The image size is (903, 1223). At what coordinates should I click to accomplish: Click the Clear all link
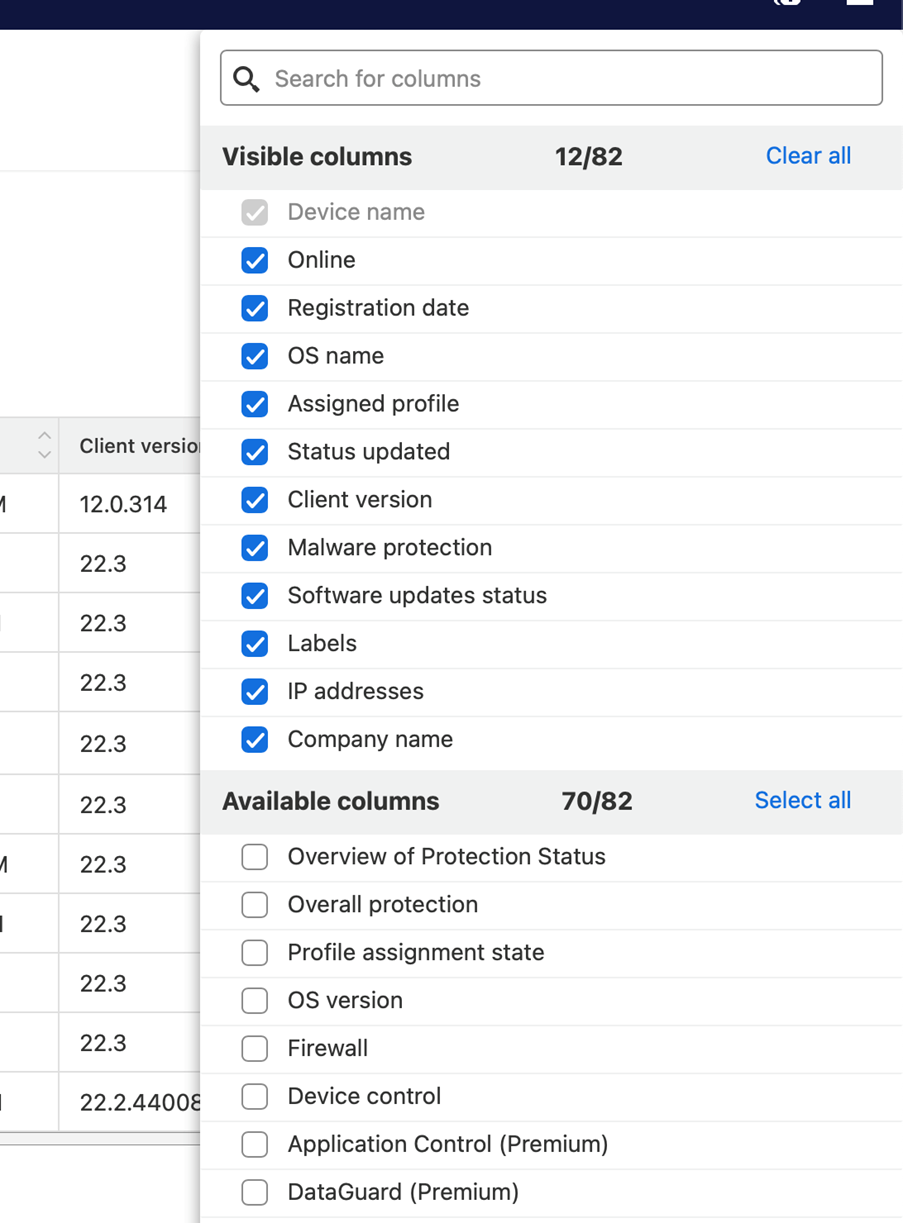[x=808, y=156]
